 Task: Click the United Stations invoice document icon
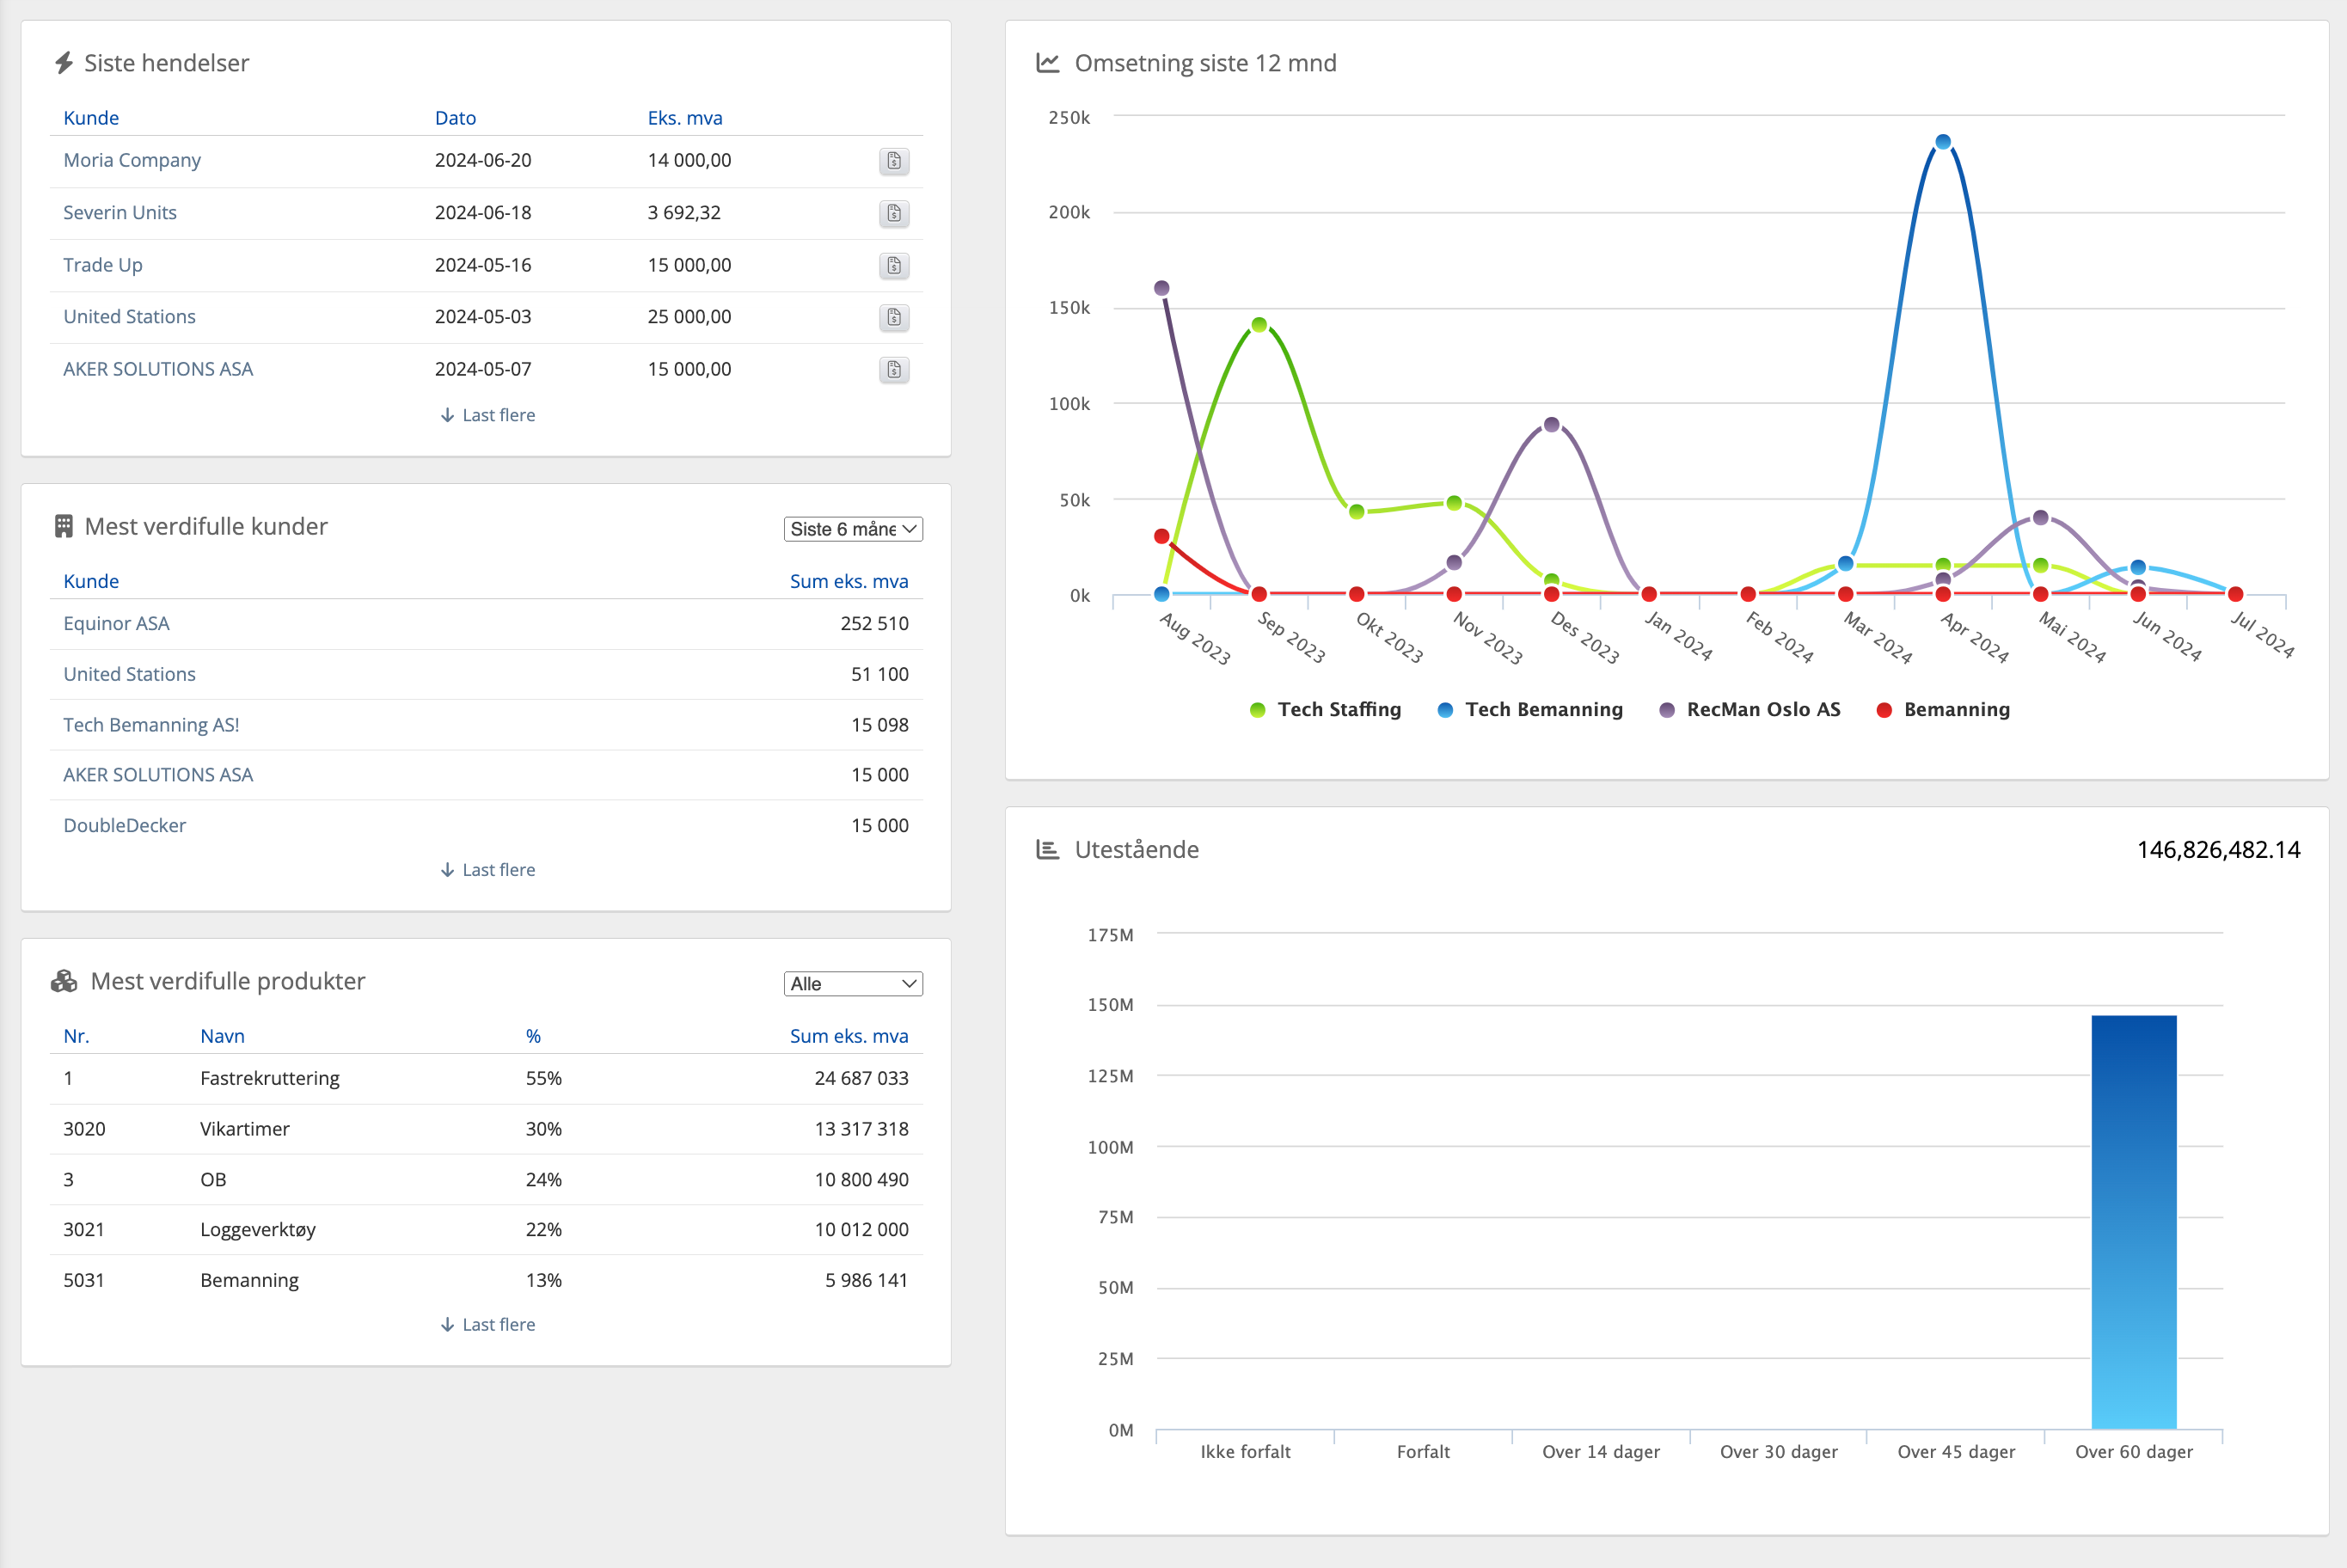pyautogui.click(x=894, y=318)
